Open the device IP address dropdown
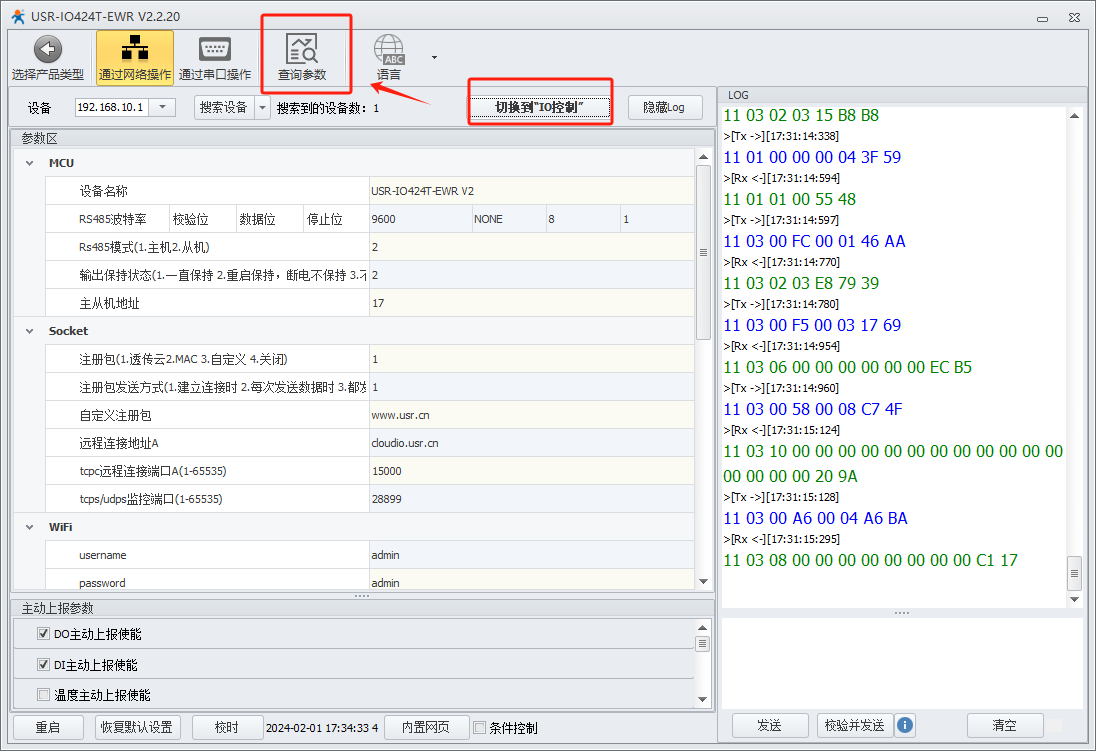 (x=162, y=107)
